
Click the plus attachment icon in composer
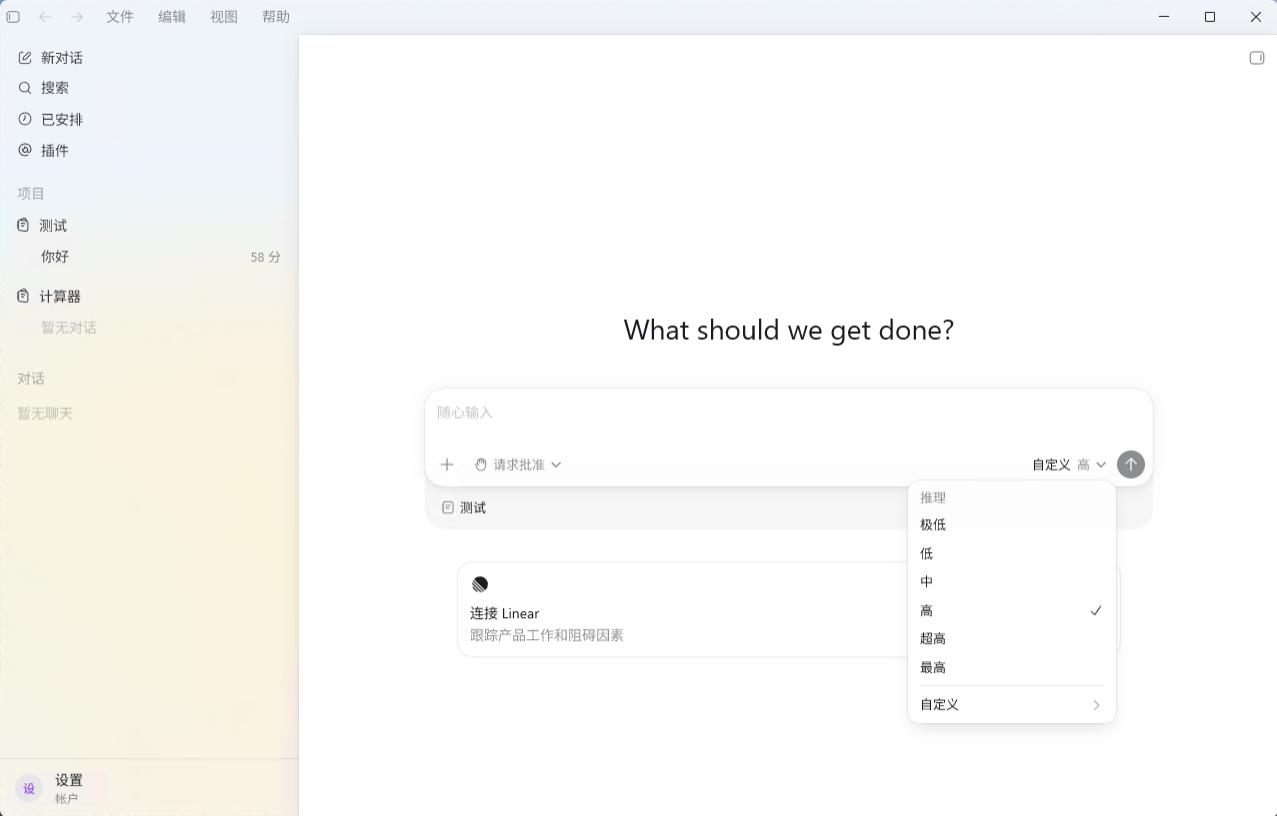[x=447, y=464]
